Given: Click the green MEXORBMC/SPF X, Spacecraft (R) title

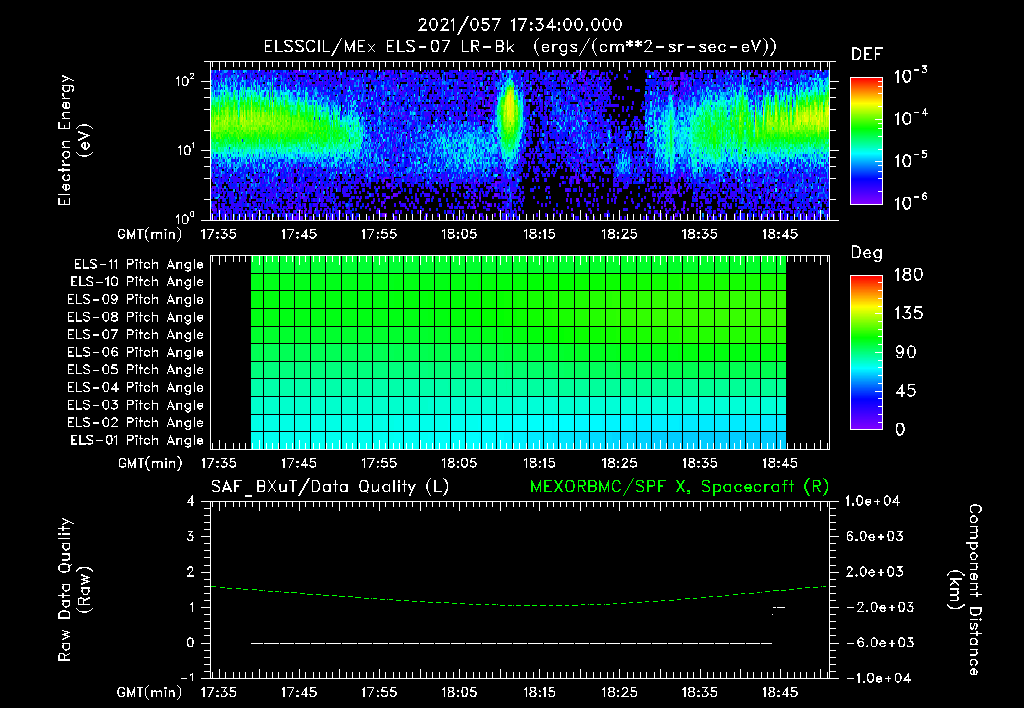Looking at the screenshot, I should (679, 487).
